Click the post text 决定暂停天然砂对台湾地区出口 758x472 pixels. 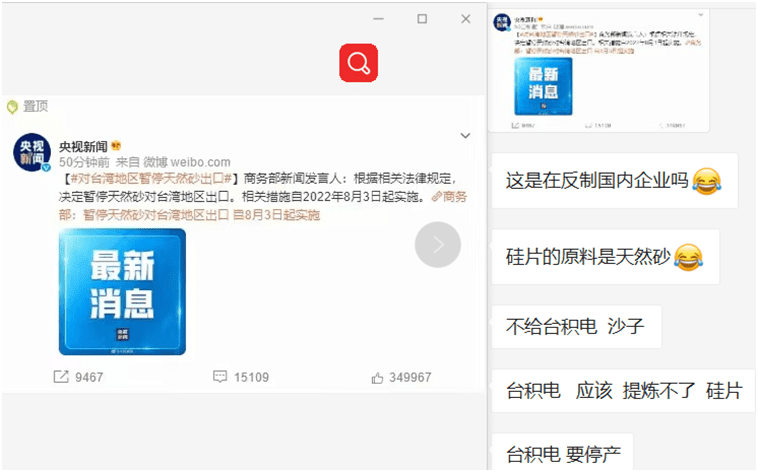coord(144,197)
